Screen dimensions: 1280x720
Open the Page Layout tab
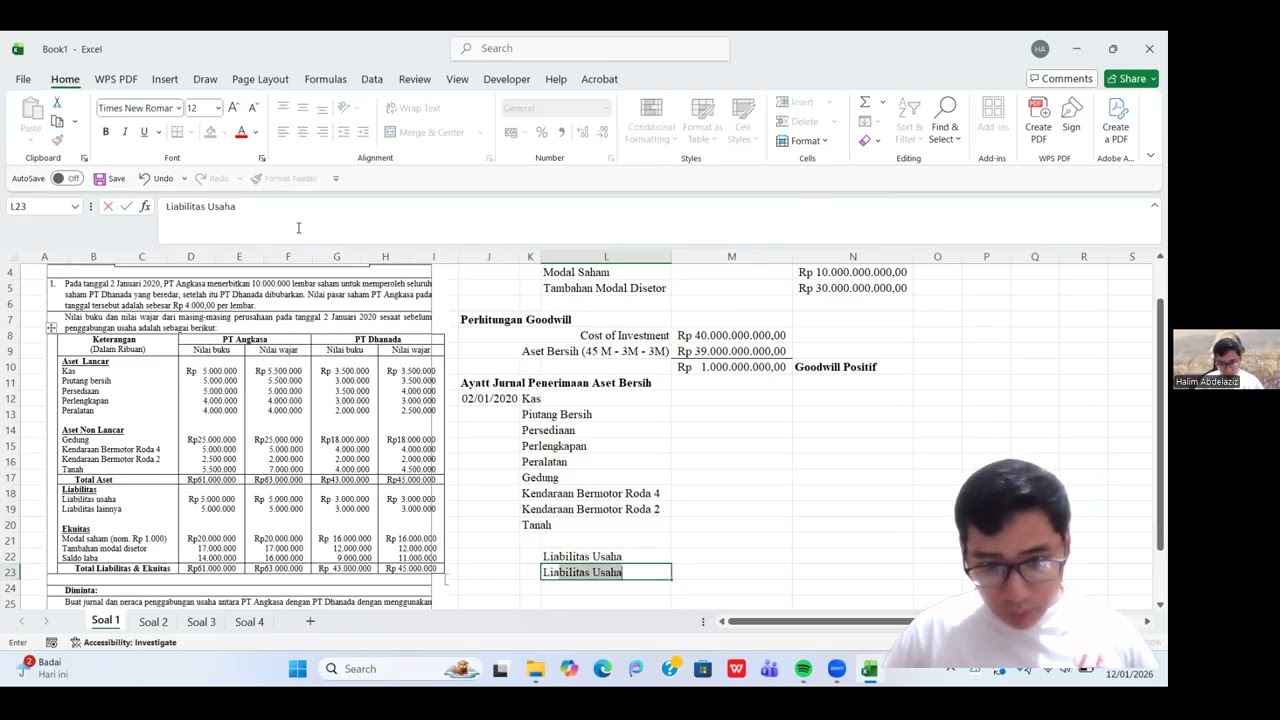tap(260, 79)
